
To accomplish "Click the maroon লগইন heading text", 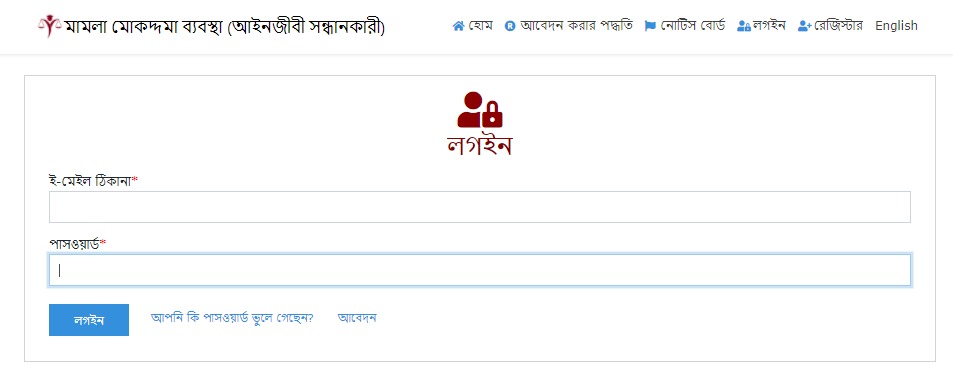I will tap(479, 146).
